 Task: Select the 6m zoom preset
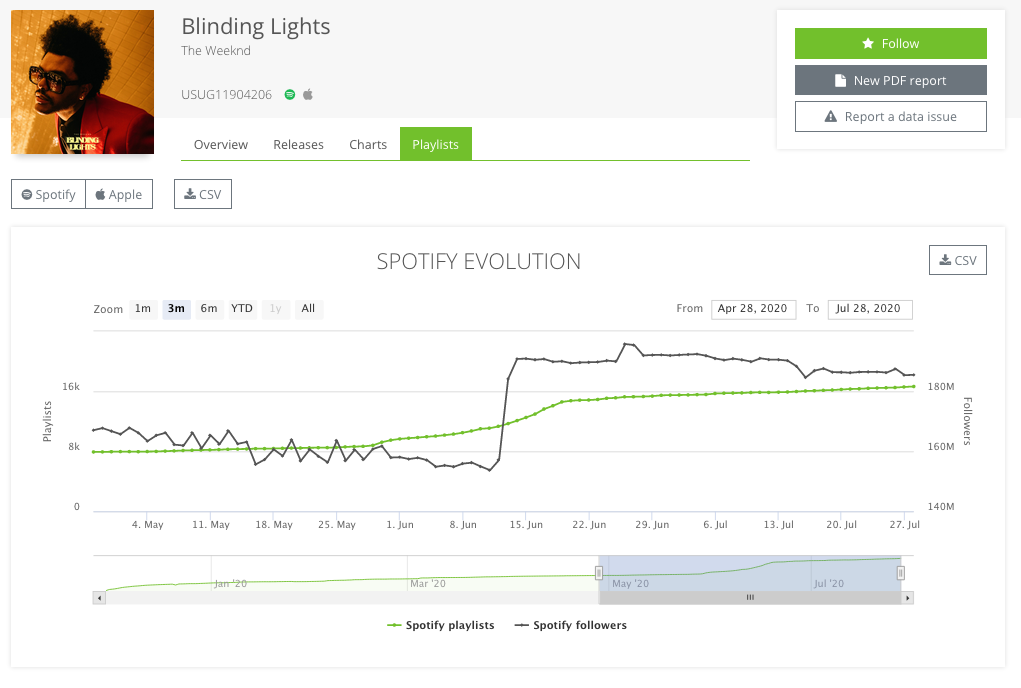(208, 309)
